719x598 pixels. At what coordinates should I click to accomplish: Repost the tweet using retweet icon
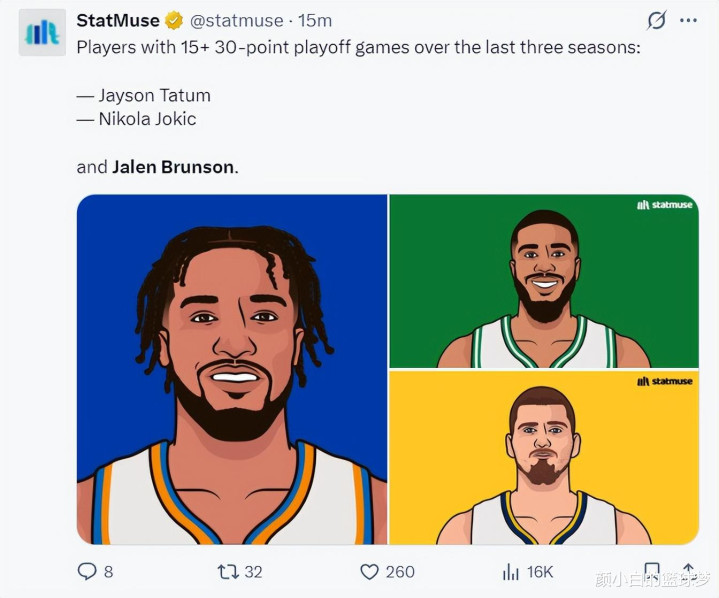(x=227, y=571)
